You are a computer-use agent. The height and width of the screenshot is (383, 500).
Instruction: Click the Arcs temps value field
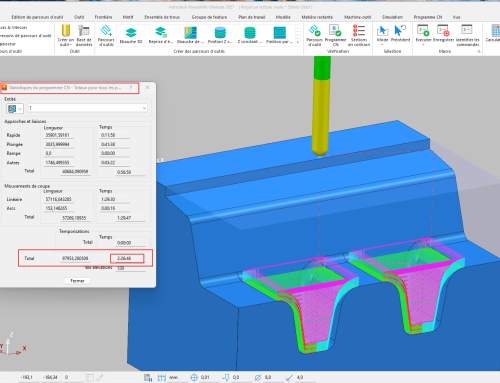[x=114, y=208]
